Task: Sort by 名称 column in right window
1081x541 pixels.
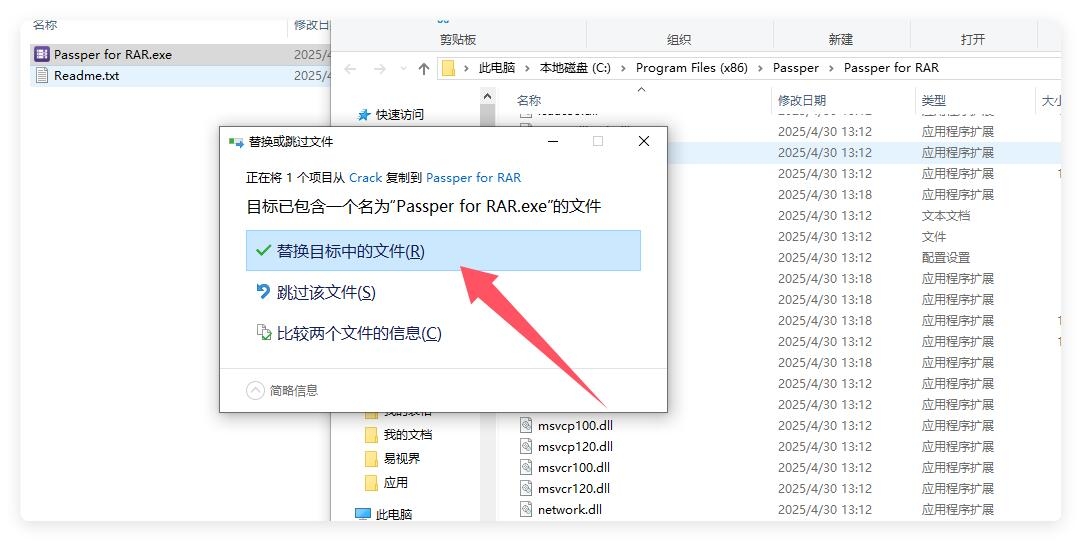Action: [x=529, y=101]
